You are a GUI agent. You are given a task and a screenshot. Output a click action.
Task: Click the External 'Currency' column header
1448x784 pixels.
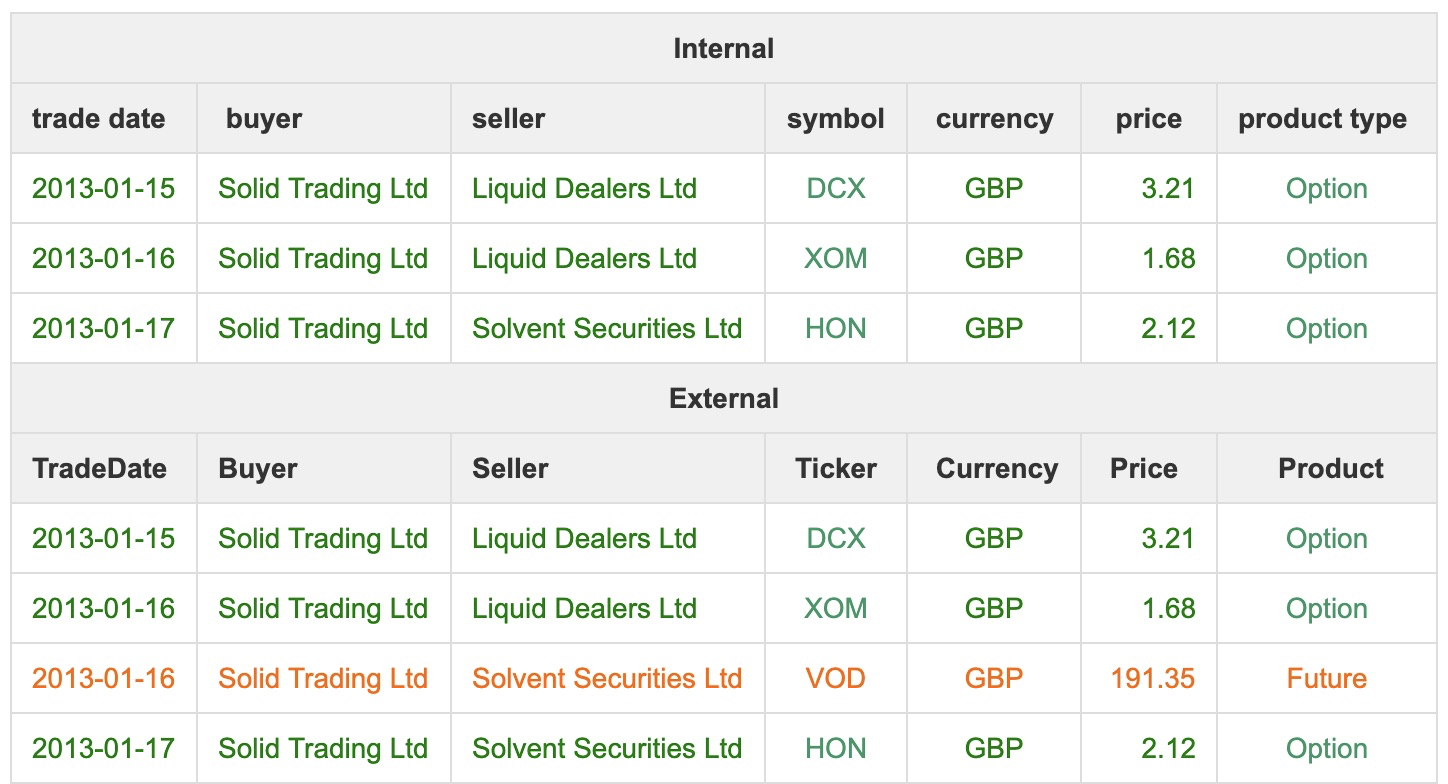(x=996, y=469)
